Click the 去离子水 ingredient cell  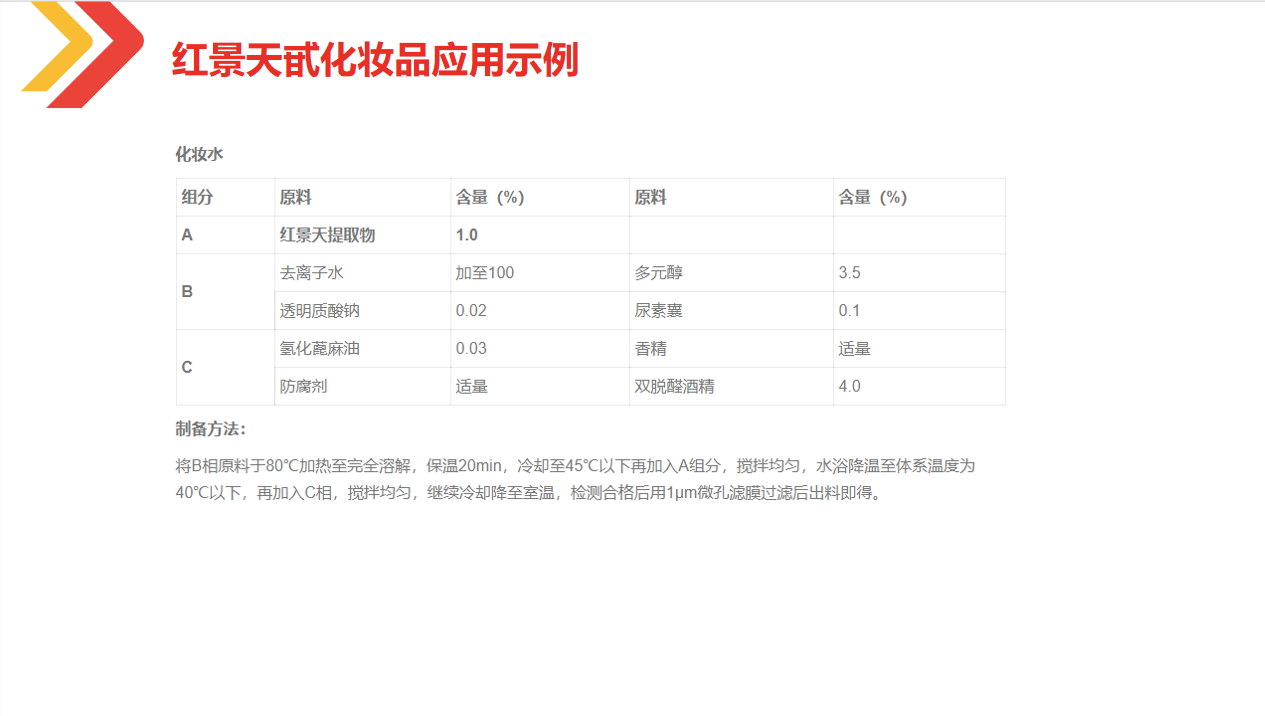tap(311, 273)
